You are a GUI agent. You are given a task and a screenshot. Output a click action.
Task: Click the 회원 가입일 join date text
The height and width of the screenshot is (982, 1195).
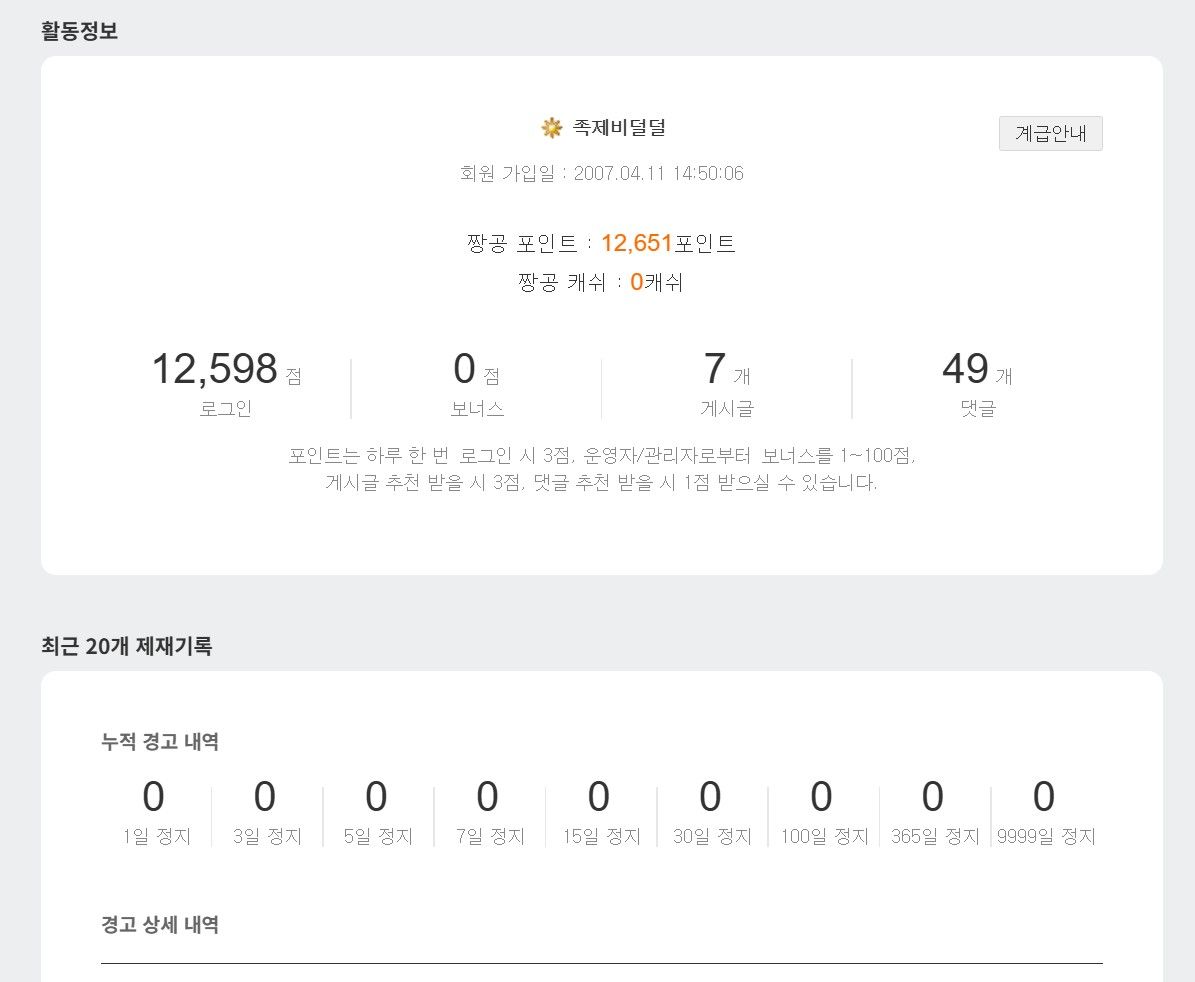click(x=601, y=174)
